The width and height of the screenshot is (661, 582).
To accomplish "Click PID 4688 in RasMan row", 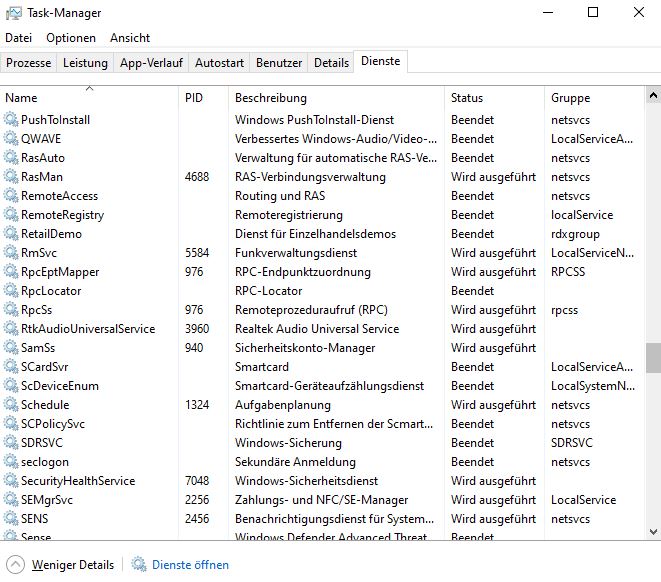I will 197,177.
